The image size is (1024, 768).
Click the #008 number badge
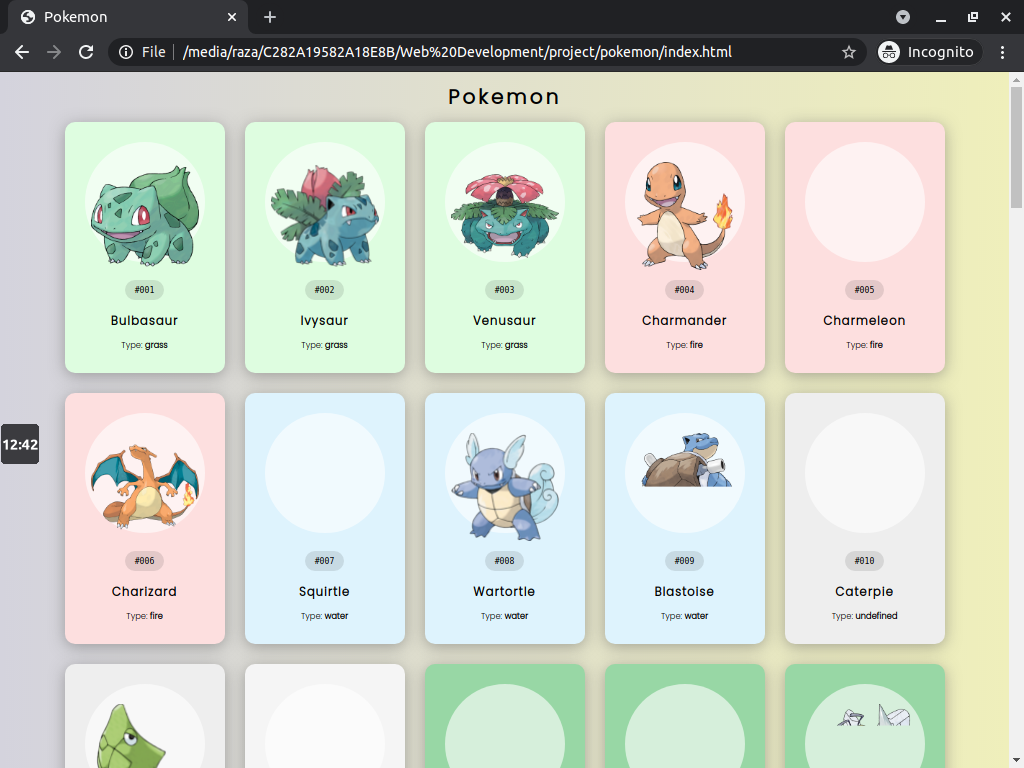pos(504,561)
